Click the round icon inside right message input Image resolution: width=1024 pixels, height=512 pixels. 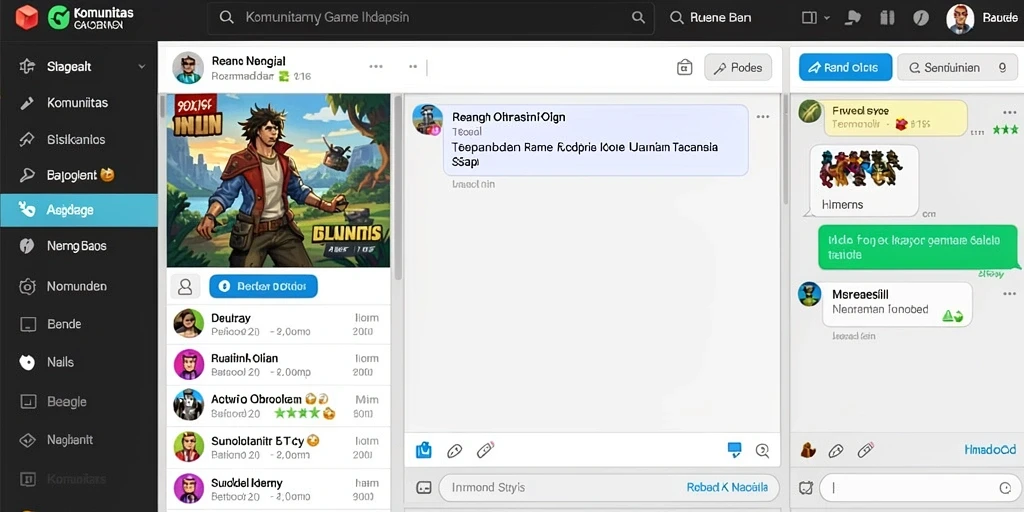pos(1005,488)
